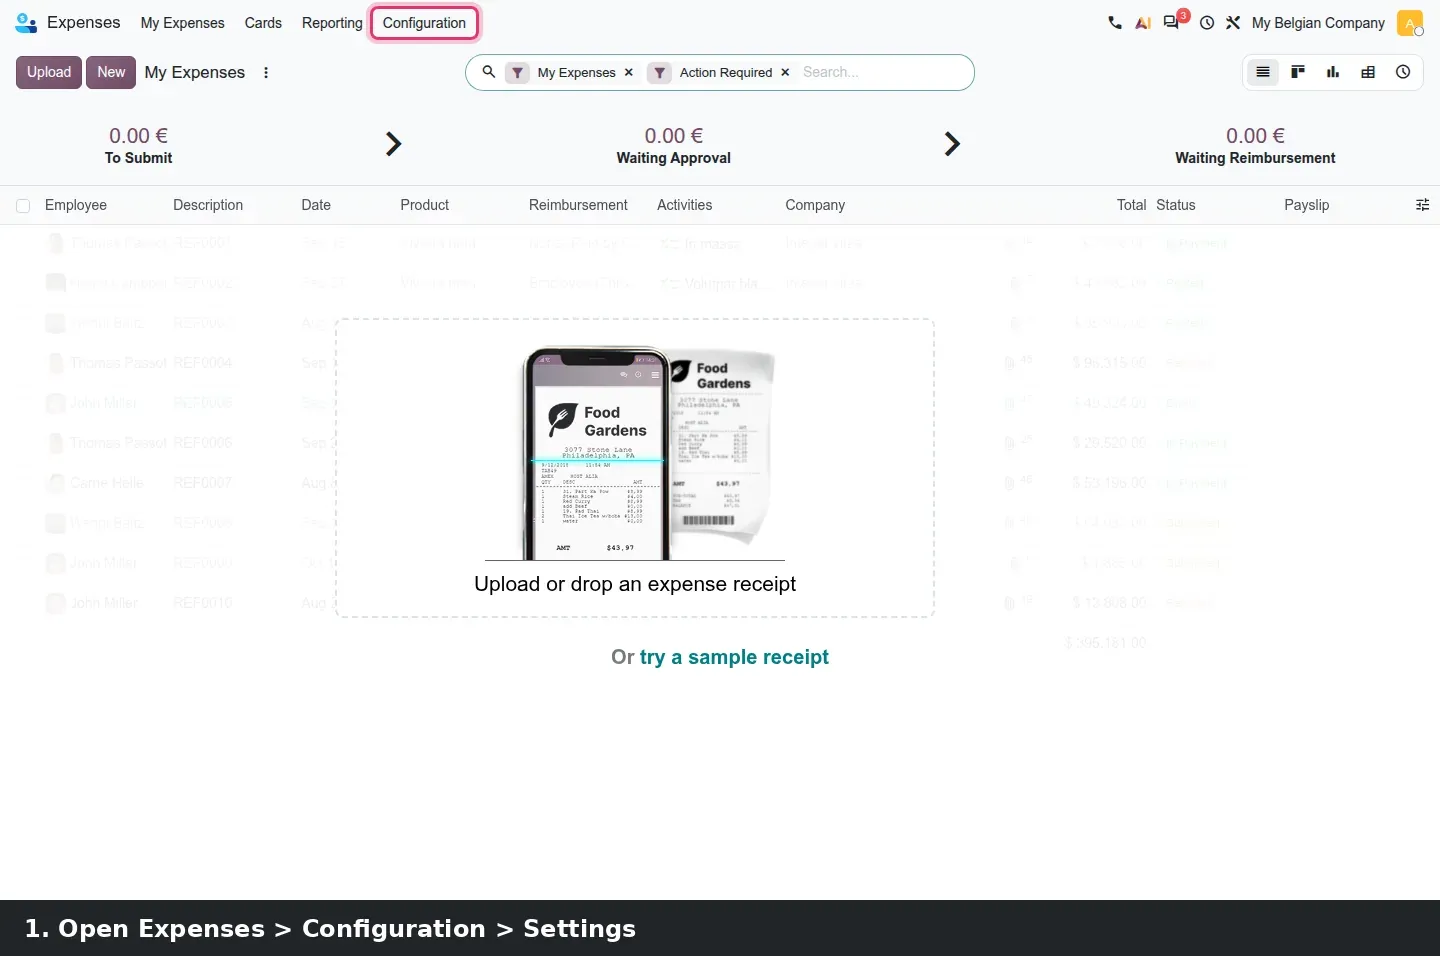
Task: Open the Reporting menu
Action: [x=332, y=23]
